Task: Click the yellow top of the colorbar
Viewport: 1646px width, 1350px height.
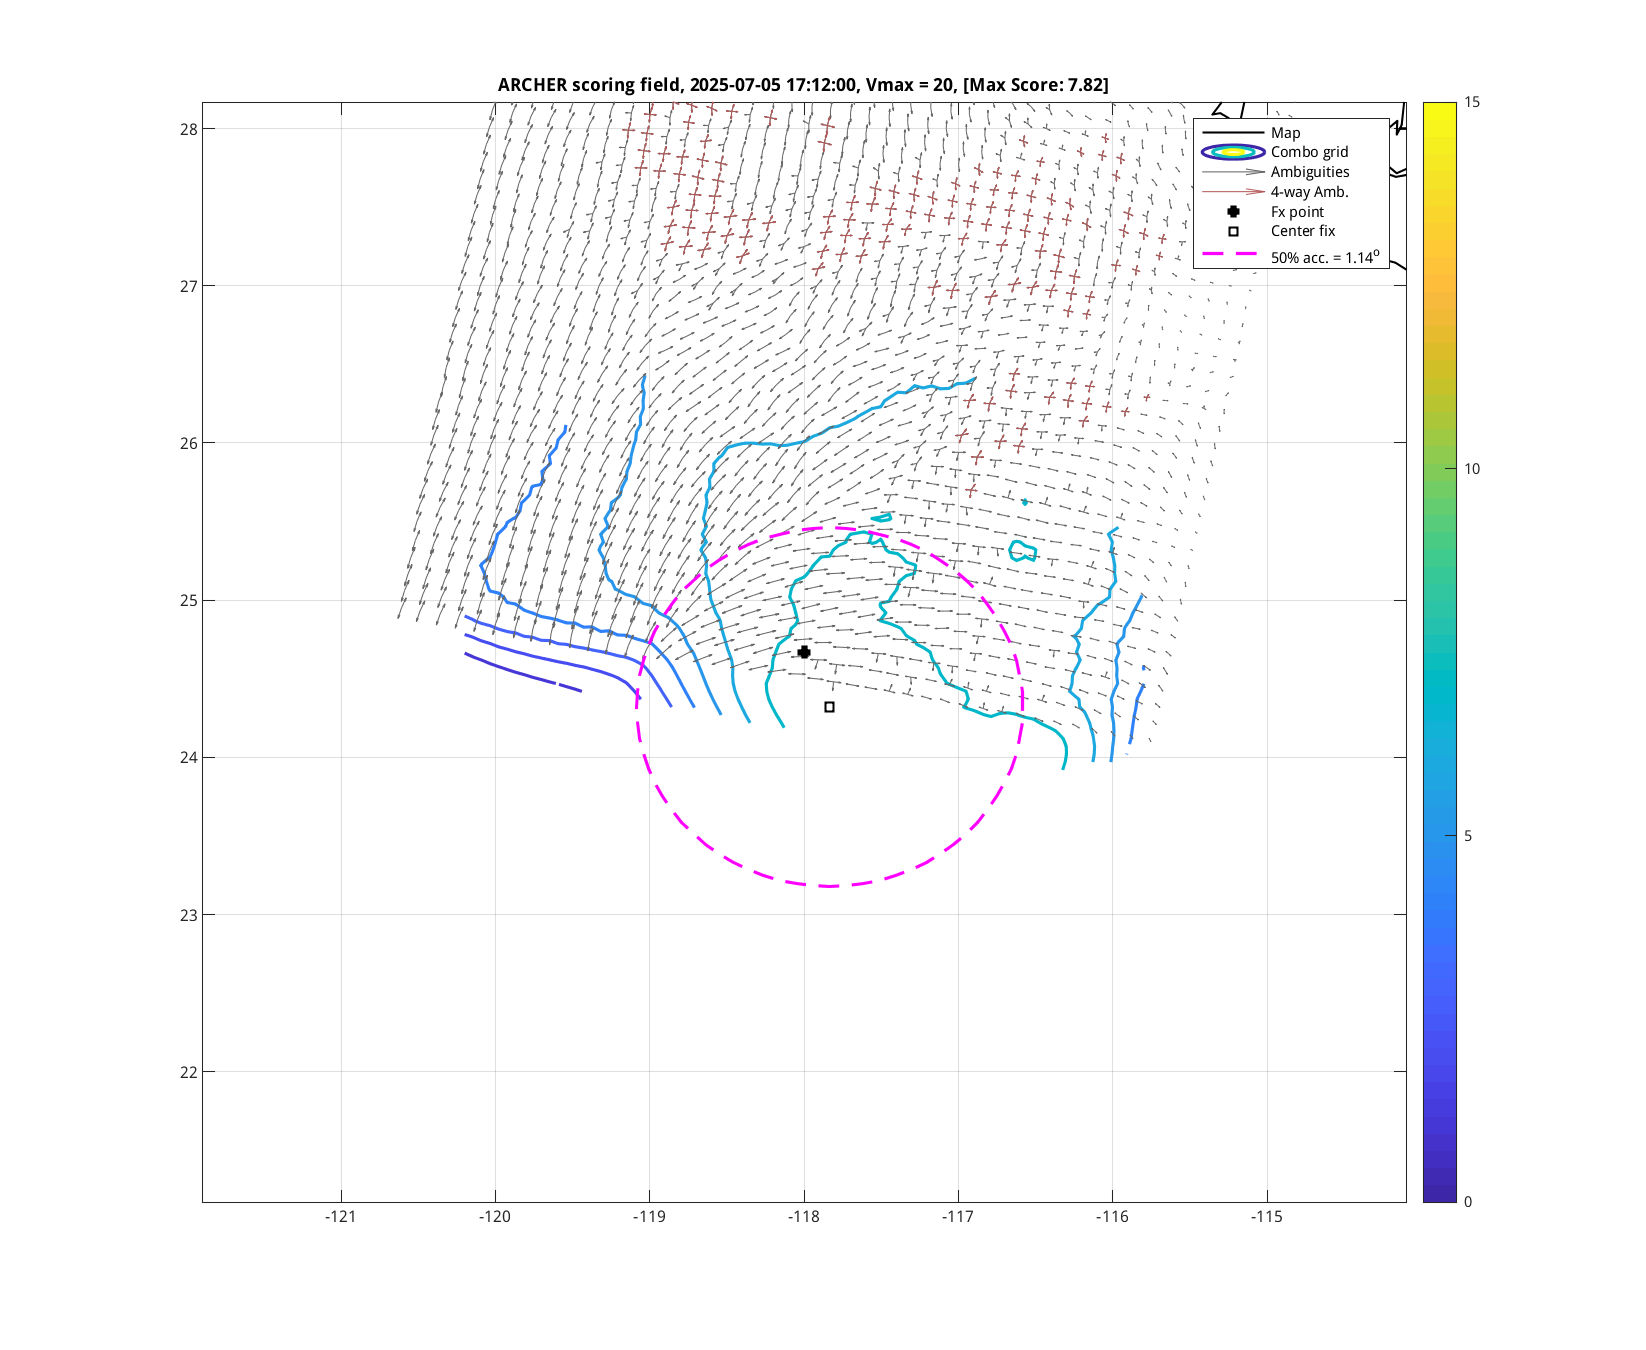Action: coord(1439,108)
